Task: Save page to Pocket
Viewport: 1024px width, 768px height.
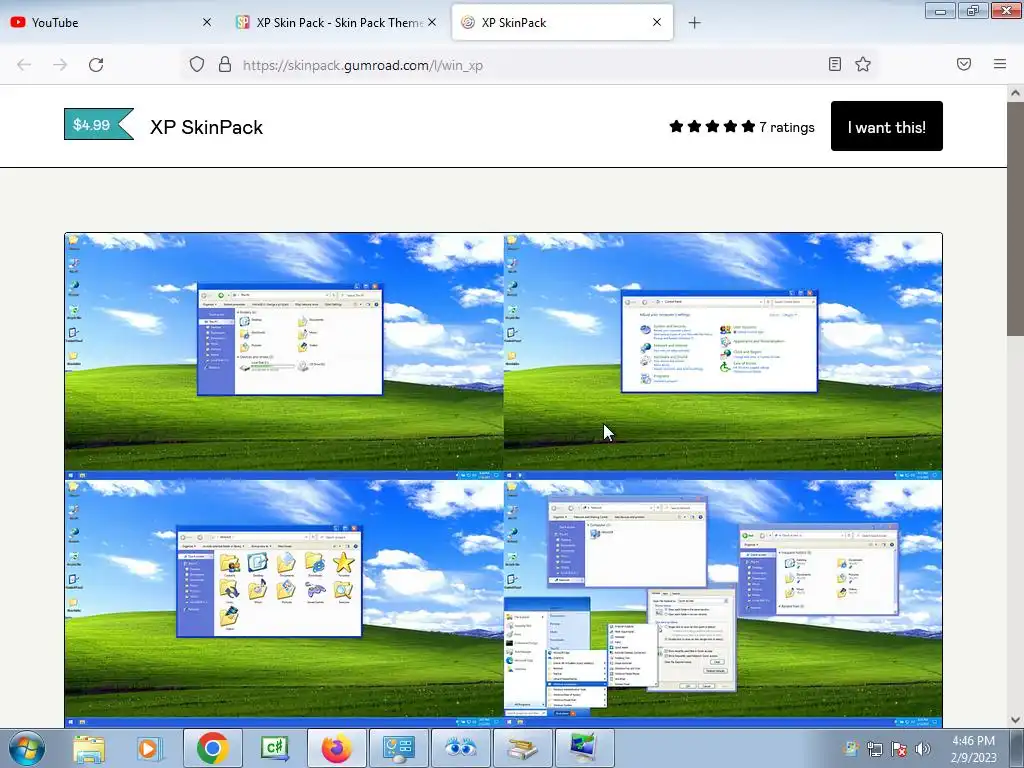Action: (964, 64)
